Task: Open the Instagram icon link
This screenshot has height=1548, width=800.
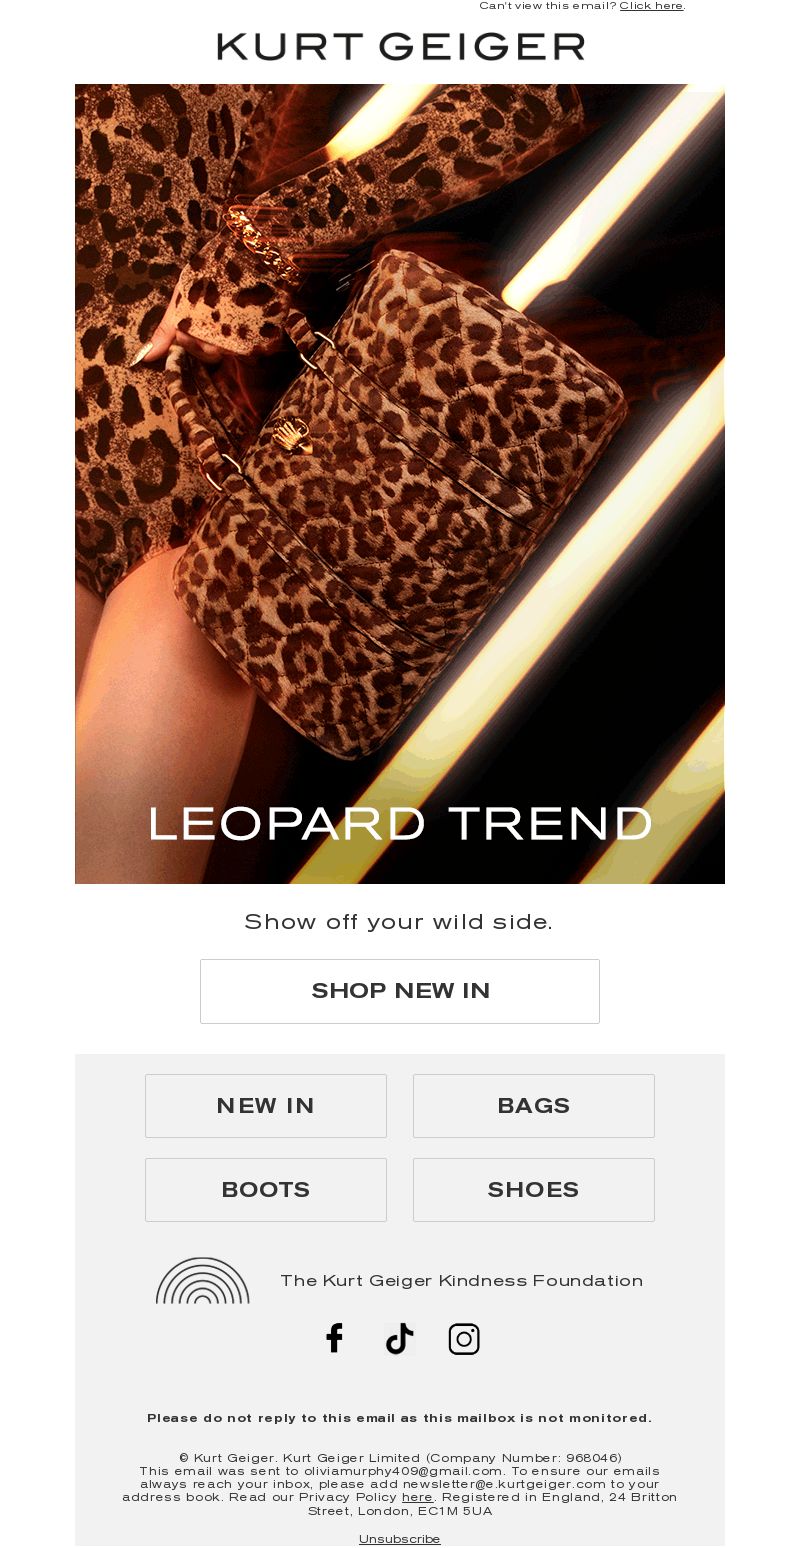Action: 464,1338
